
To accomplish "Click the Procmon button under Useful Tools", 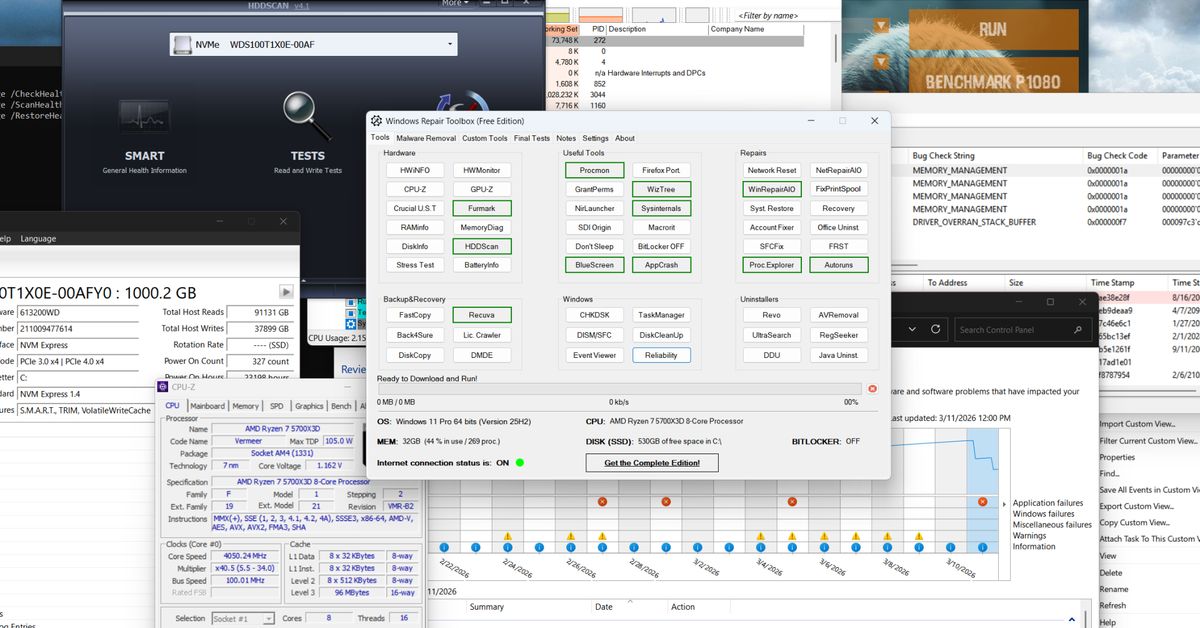I will 594,170.
